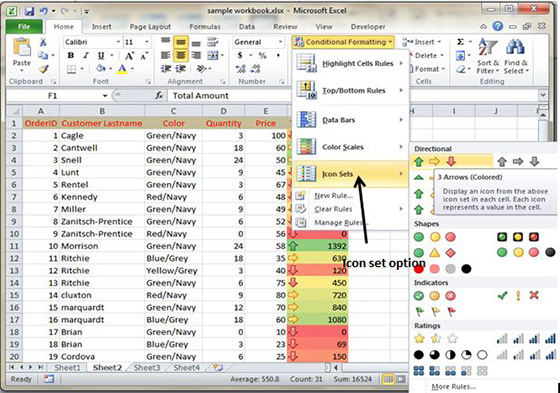Open the Top/Bottom Rules submenu
This screenshot has width=560, height=393.
tap(351, 90)
